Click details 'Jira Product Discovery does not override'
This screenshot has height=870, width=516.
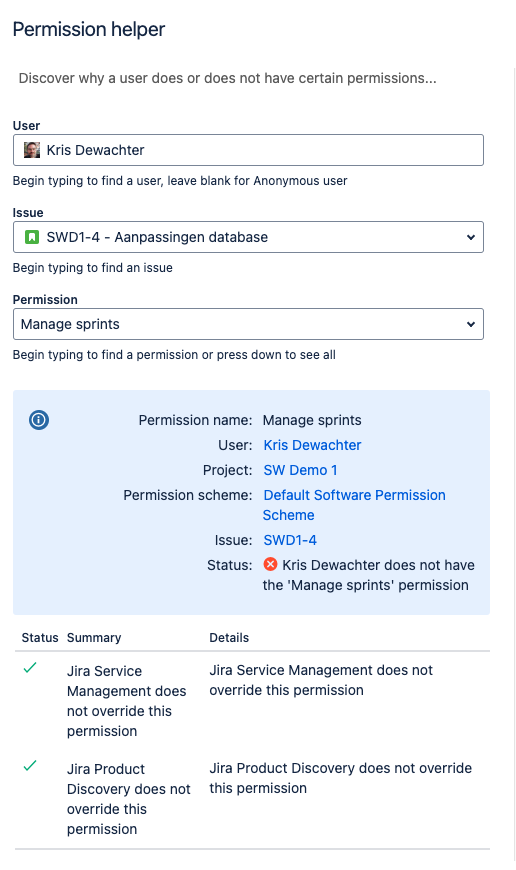tap(341, 778)
